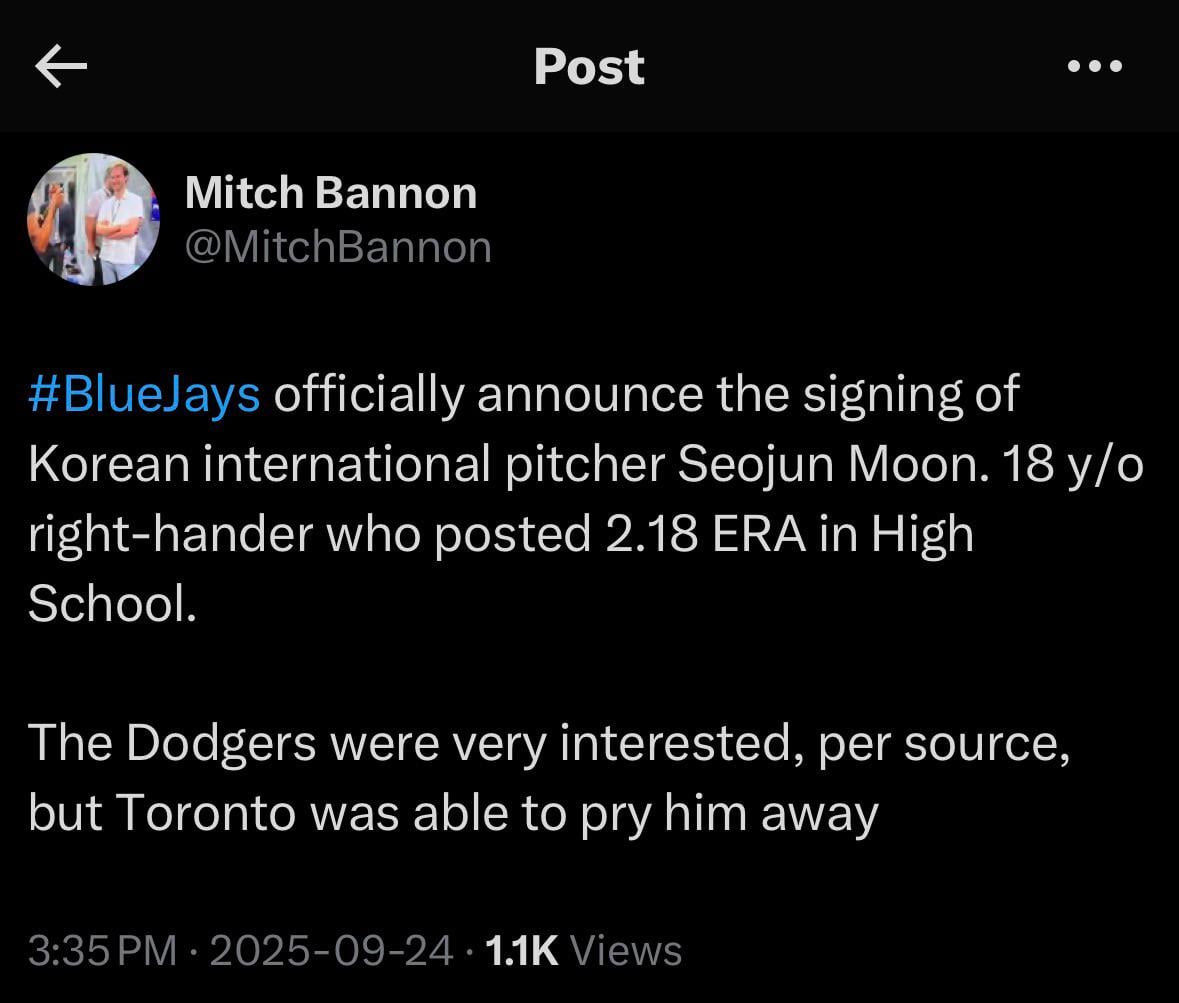The image size is (1179, 1003).
Task: Open search results for BlueJays hashtag
Action: 144,393
